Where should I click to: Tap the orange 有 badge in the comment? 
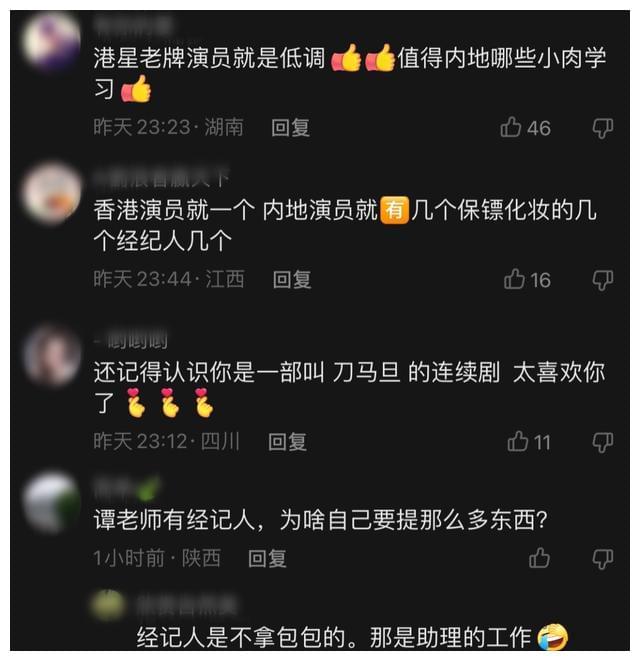(x=394, y=210)
